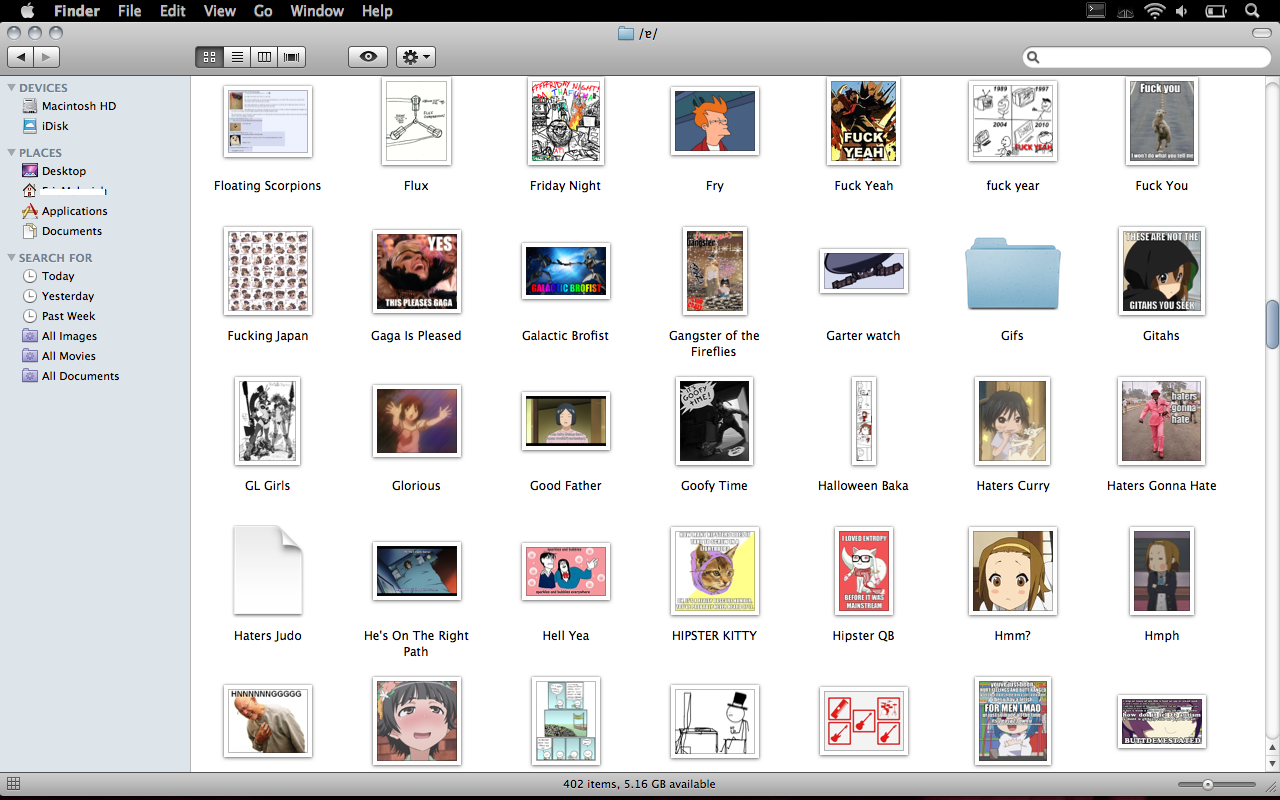
Task: Select the Haters Judo blank file icon
Action: [267, 570]
